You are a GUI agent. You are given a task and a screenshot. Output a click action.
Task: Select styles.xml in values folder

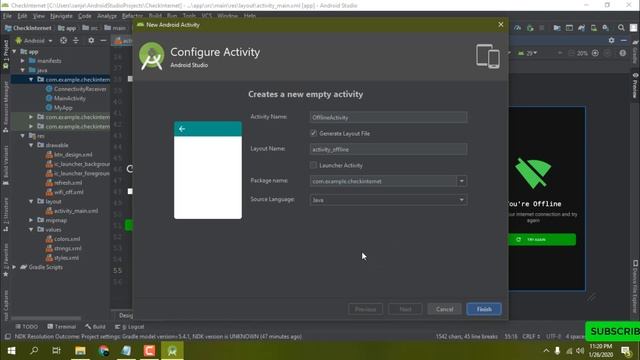(62, 258)
